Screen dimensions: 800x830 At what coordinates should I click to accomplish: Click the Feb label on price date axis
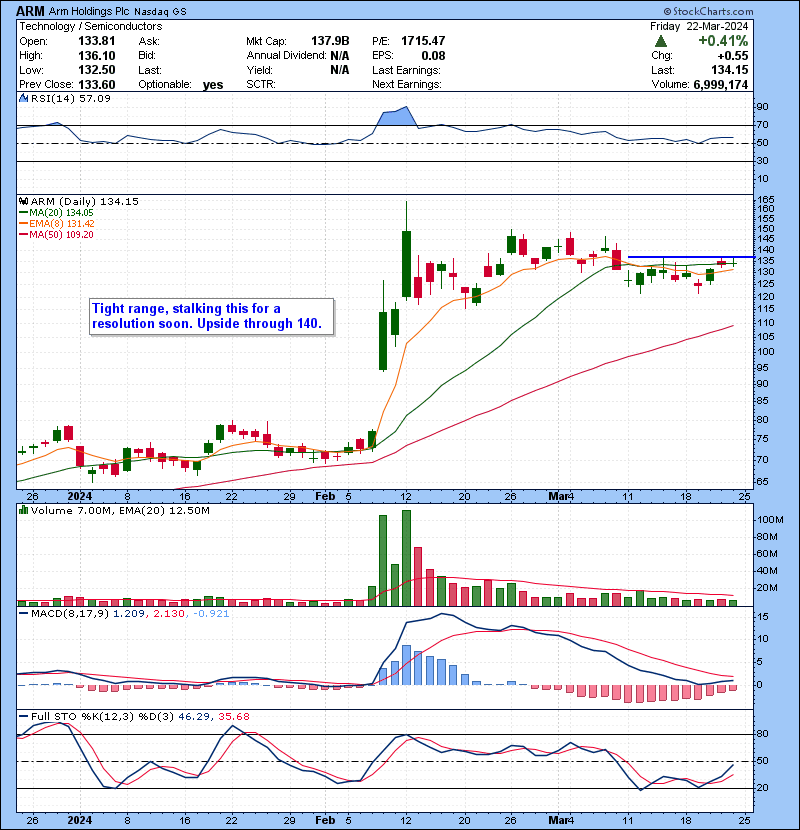(x=325, y=497)
